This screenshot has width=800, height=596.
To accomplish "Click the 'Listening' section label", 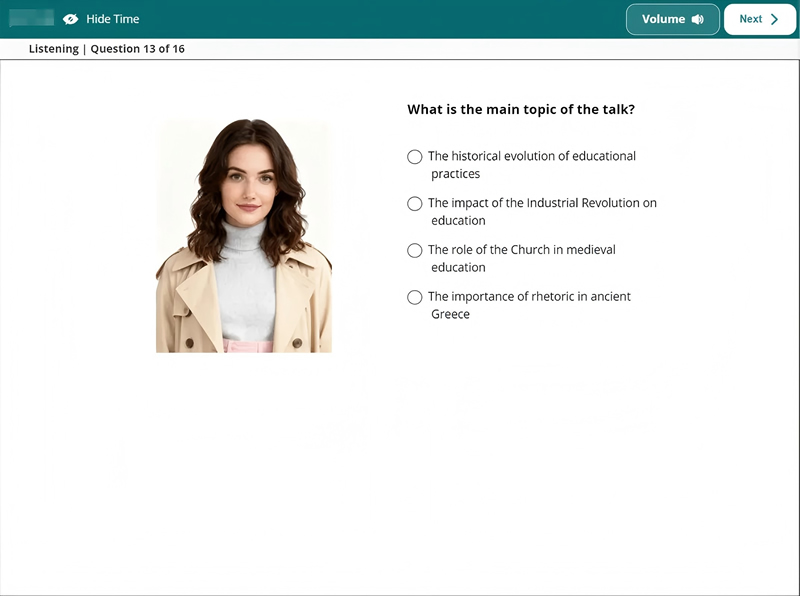I will (x=53, y=49).
